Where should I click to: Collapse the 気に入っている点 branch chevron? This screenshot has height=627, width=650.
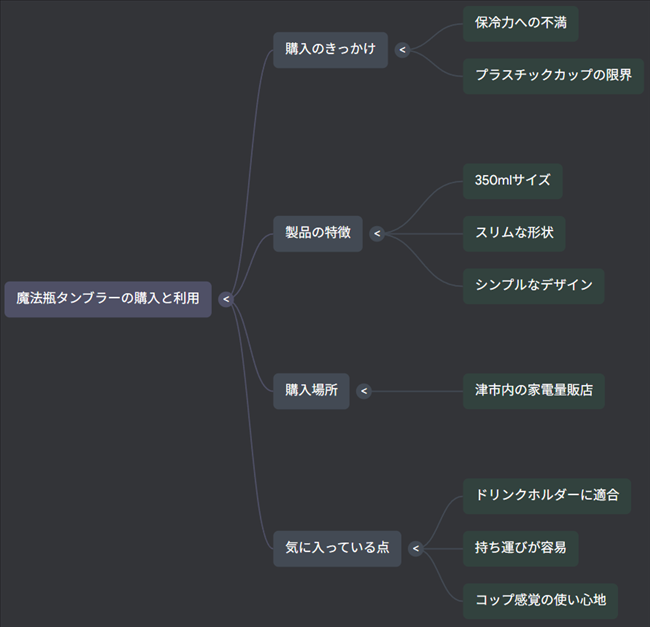416,548
